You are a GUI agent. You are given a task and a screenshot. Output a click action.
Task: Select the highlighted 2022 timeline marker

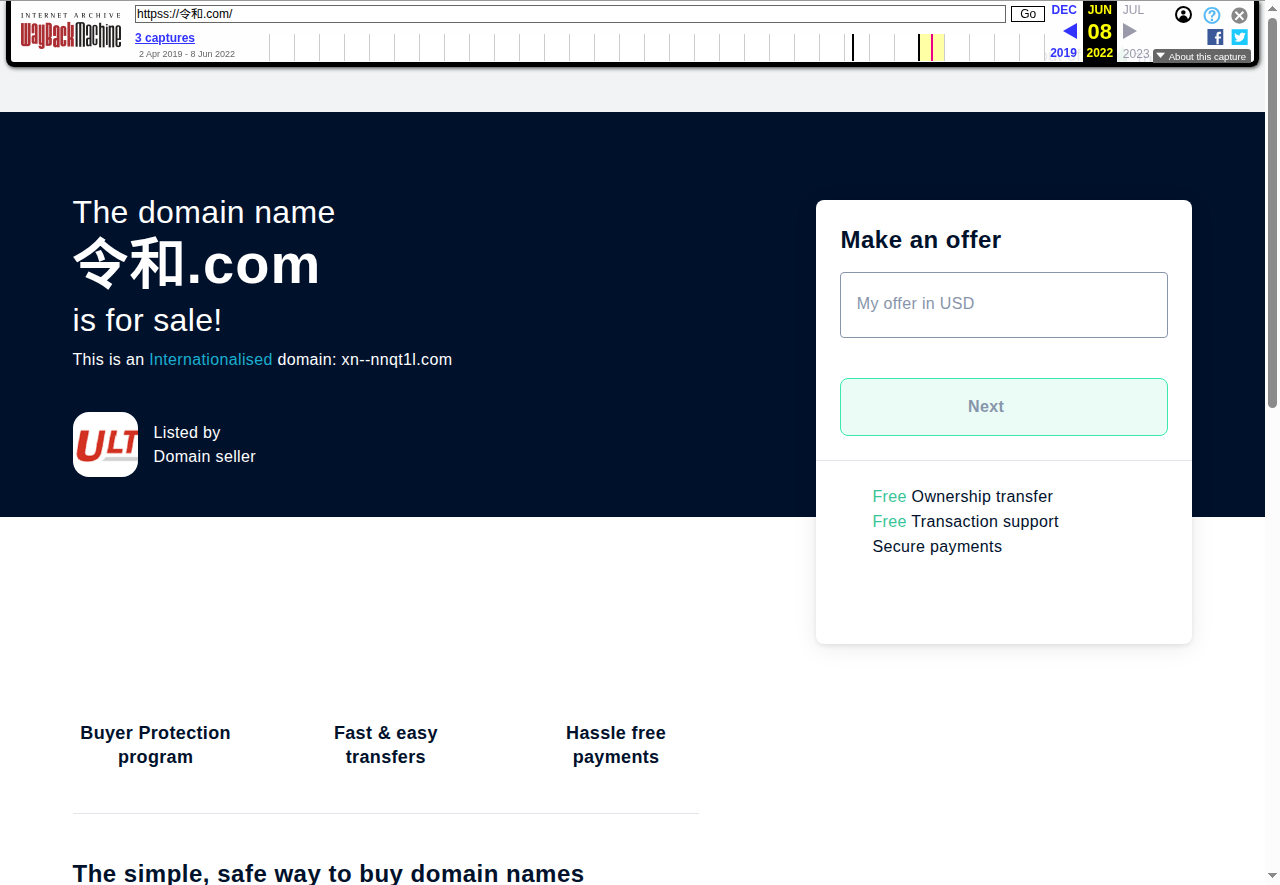(931, 47)
